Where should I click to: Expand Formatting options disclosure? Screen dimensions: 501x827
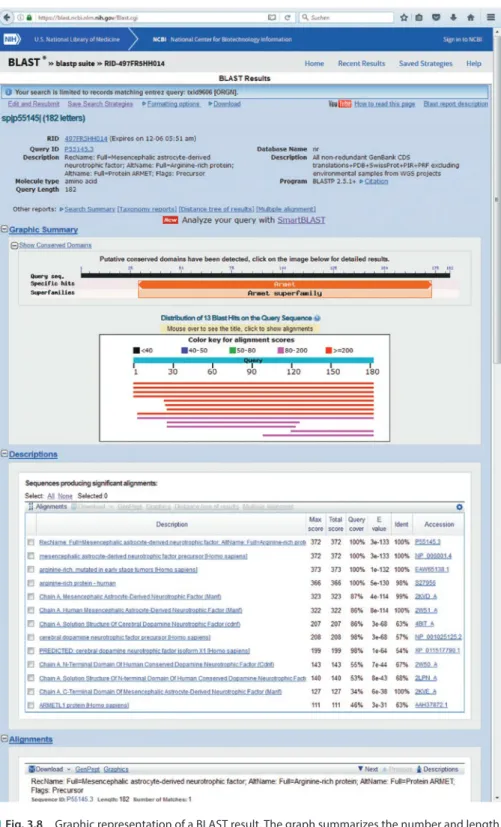tap(171, 104)
